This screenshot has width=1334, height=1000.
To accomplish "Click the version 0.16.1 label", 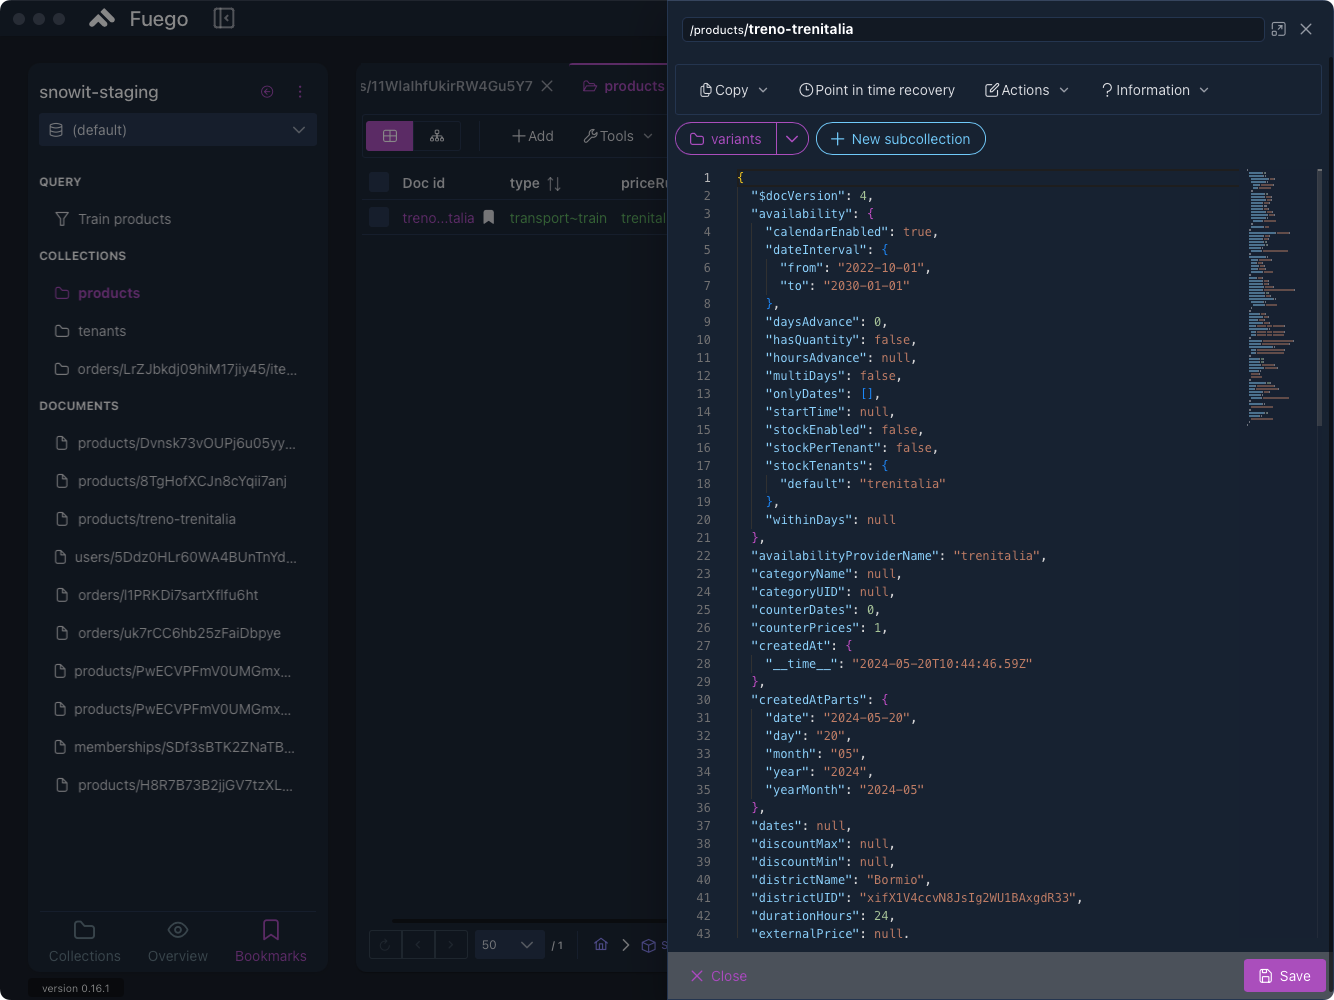I will [x=76, y=988].
